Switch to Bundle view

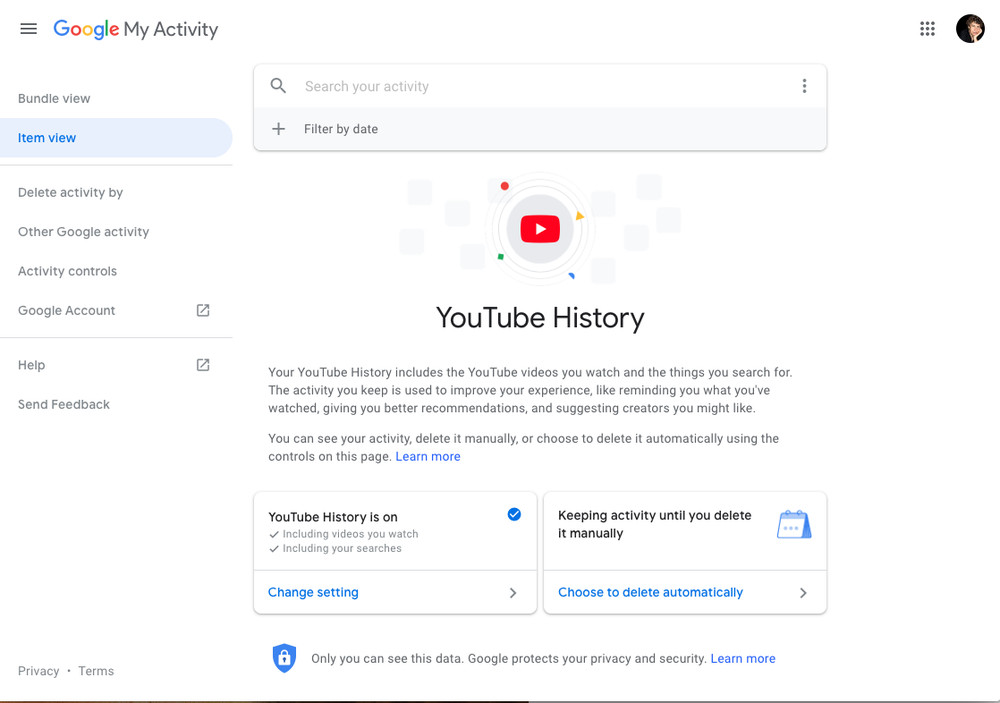tap(54, 98)
